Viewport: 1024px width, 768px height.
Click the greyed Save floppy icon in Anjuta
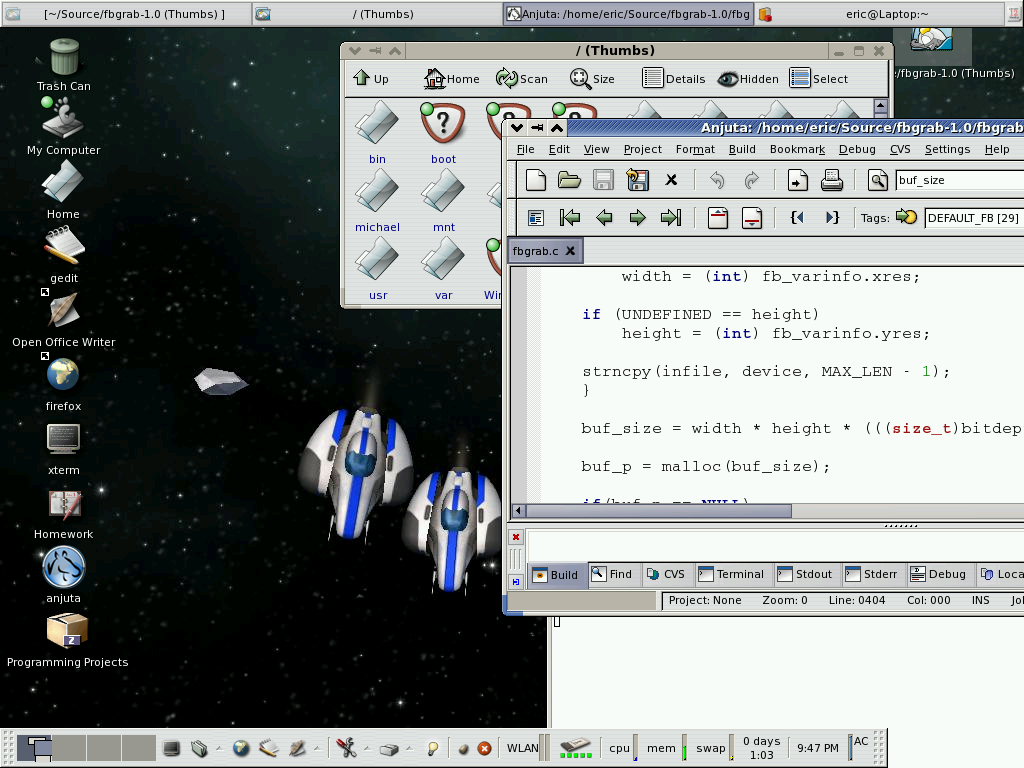point(603,180)
